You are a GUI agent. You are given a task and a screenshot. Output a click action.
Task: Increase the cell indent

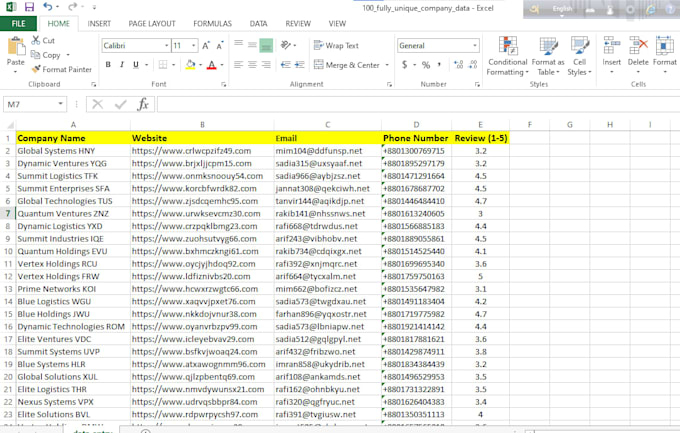(x=299, y=65)
